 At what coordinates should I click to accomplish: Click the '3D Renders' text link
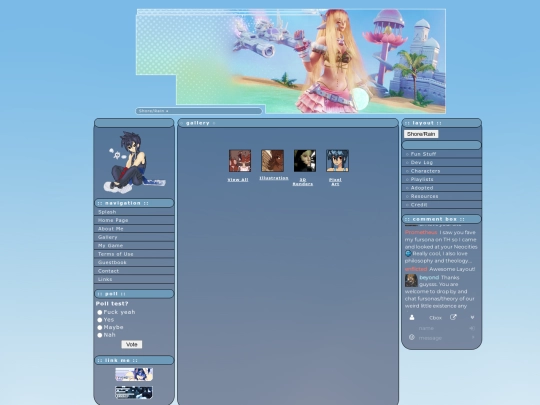(303, 182)
